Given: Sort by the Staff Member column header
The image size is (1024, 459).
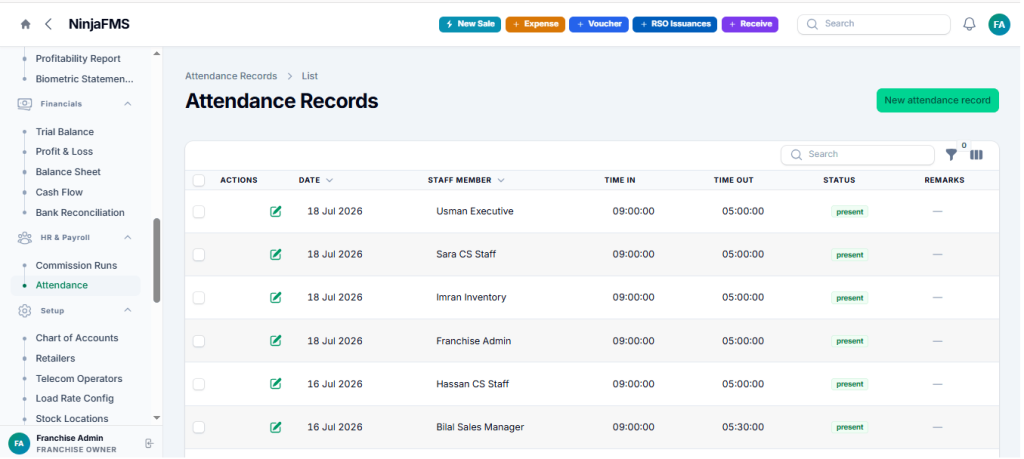Looking at the screenshot, I should click(x=466, y=180).
